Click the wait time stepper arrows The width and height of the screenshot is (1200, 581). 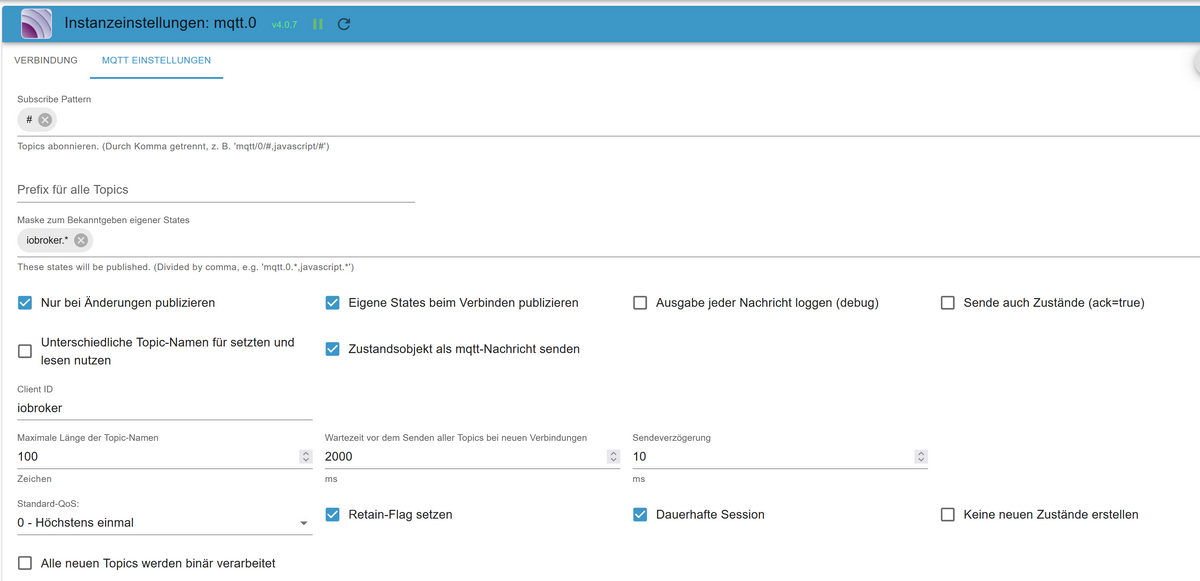pyautogui.click(x=613, y=456)
